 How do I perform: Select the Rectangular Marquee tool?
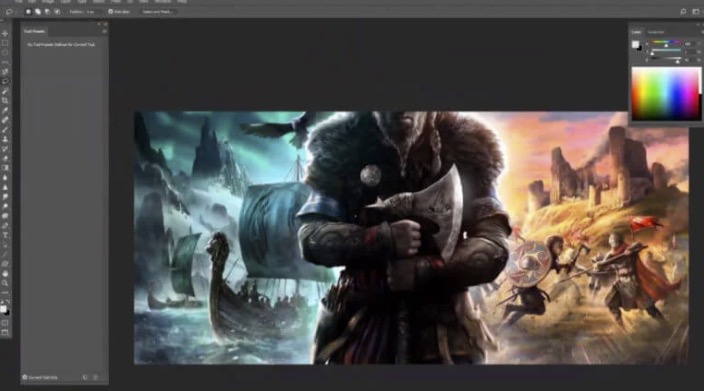[5, 43]
